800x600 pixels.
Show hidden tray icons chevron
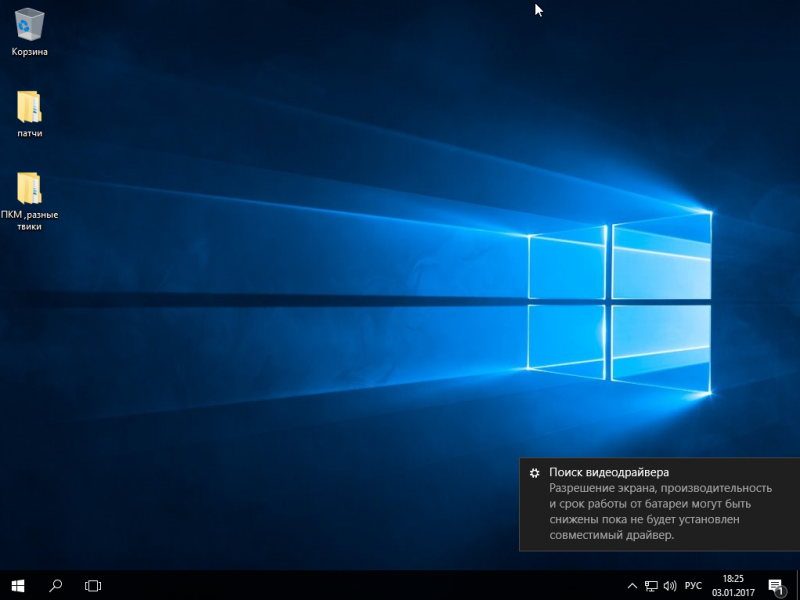coord(632,586)
